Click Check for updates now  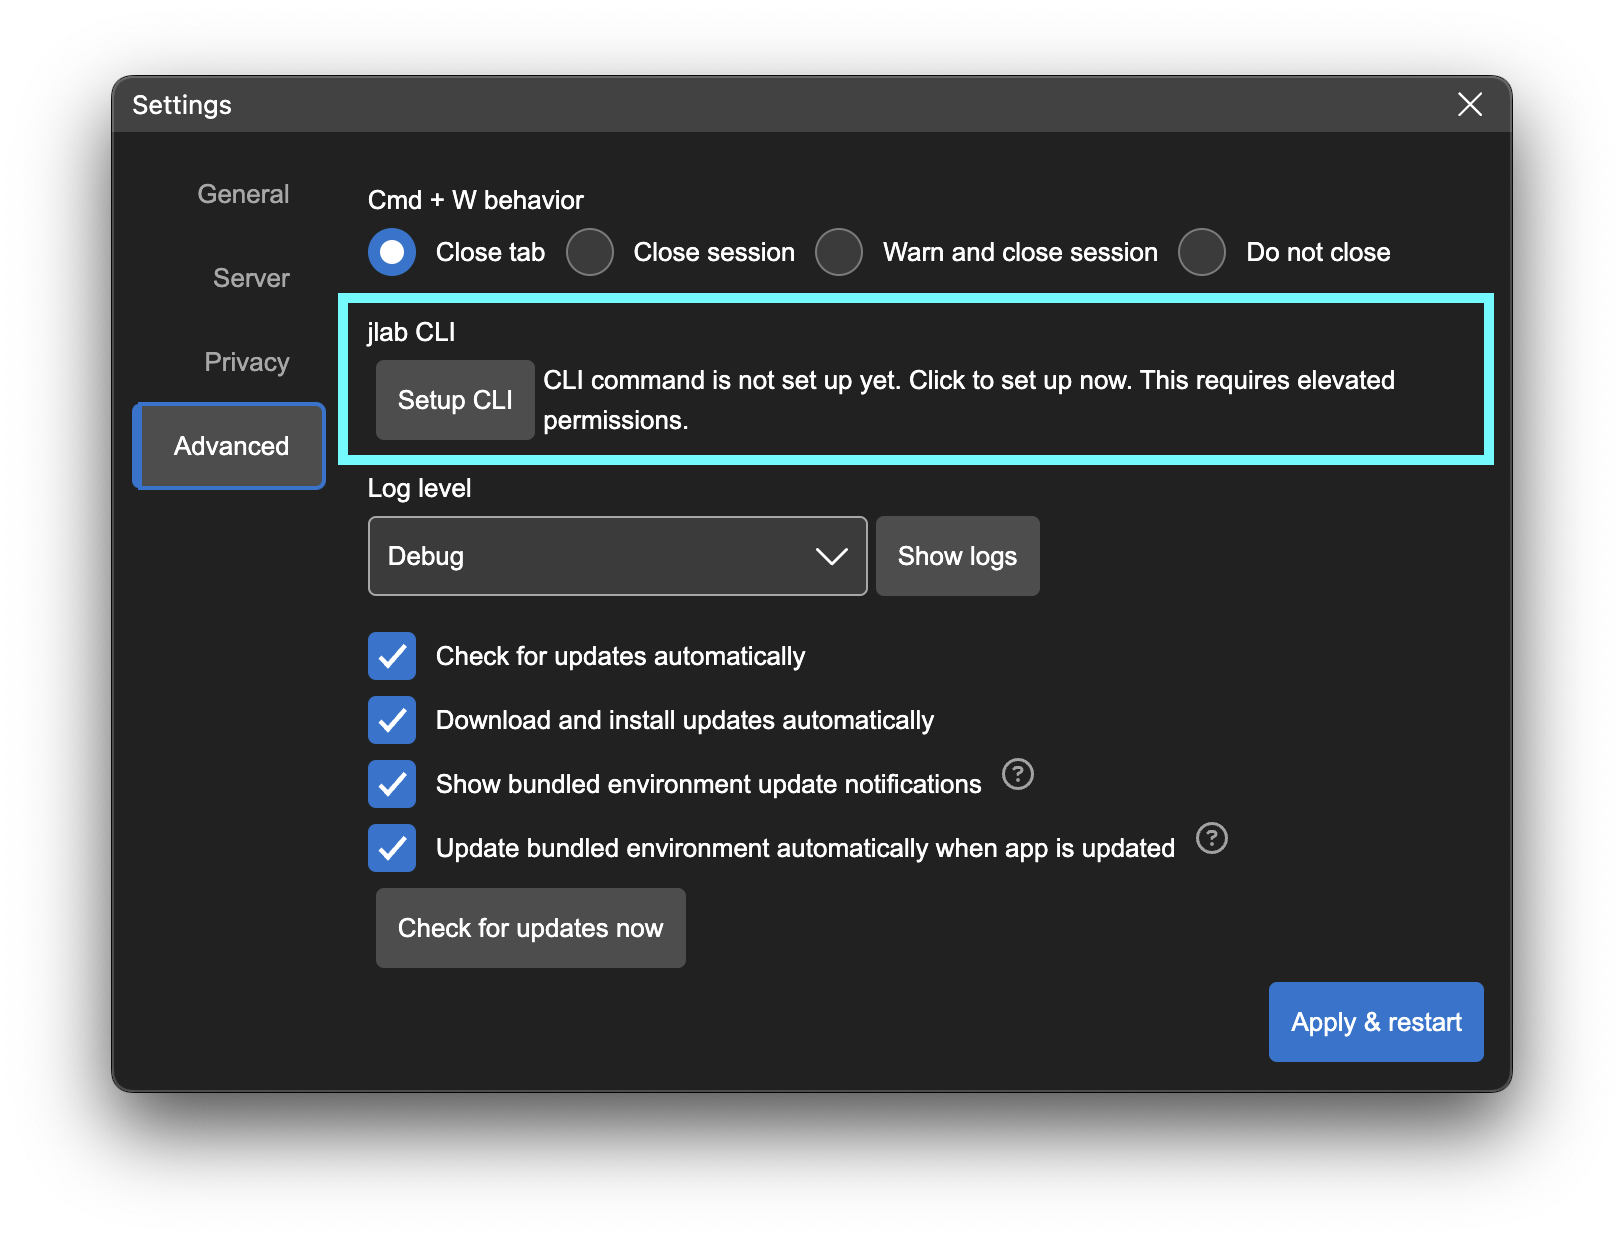click(530, 928)
